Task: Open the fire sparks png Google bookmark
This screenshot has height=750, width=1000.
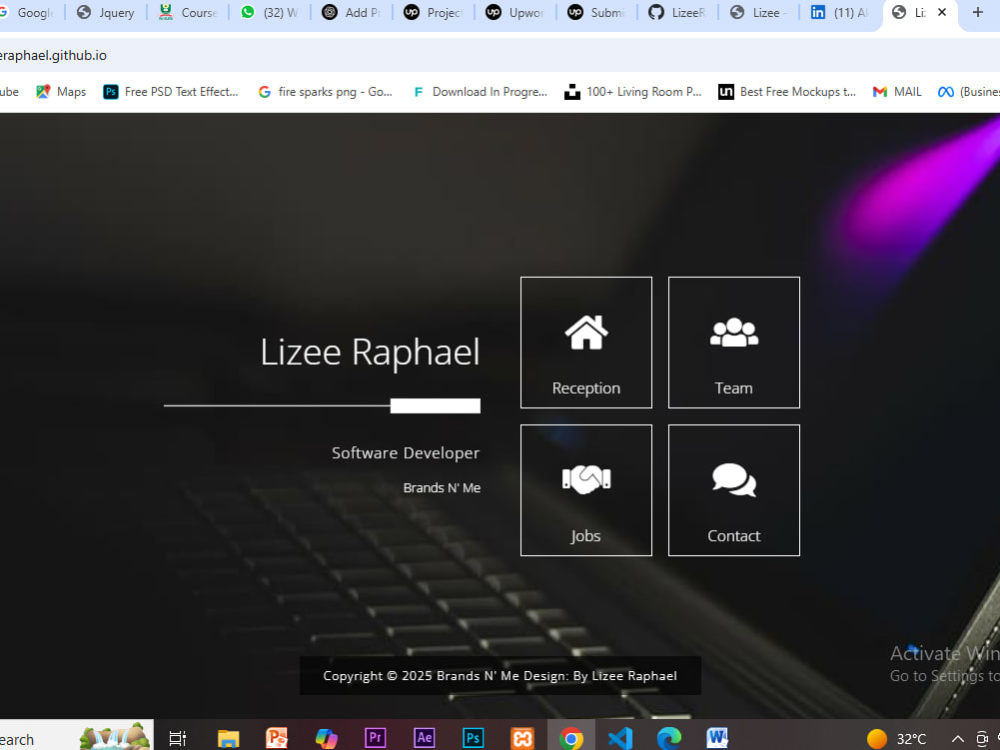Action: tap(325, 92)
